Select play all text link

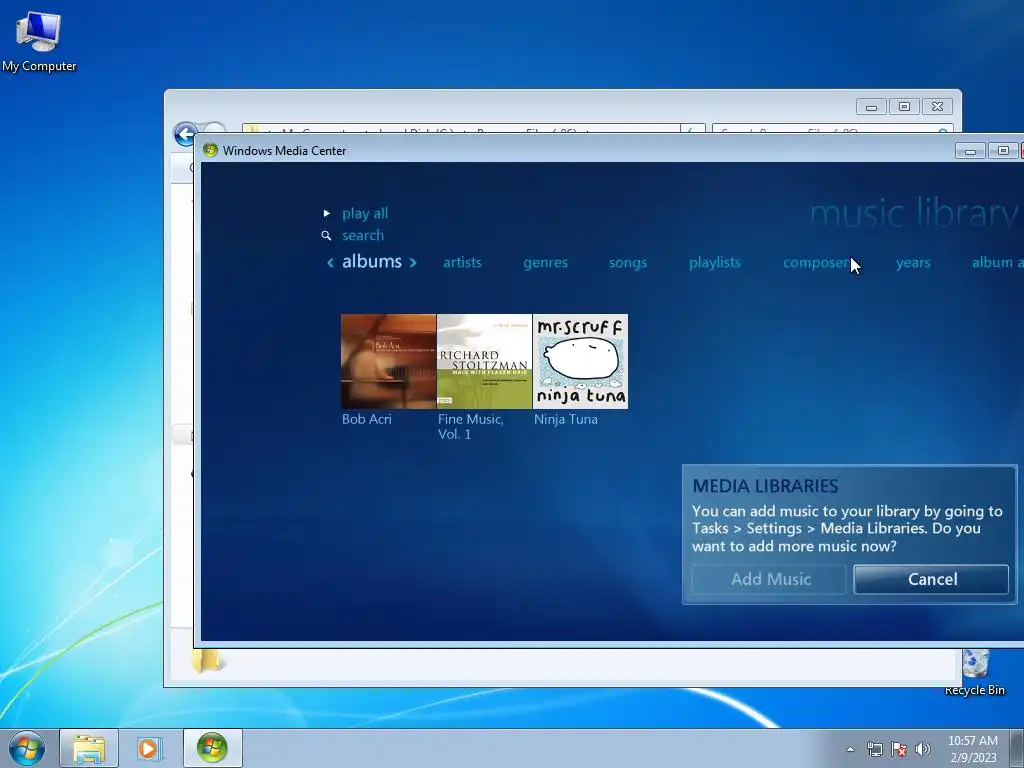coord(365,214)
